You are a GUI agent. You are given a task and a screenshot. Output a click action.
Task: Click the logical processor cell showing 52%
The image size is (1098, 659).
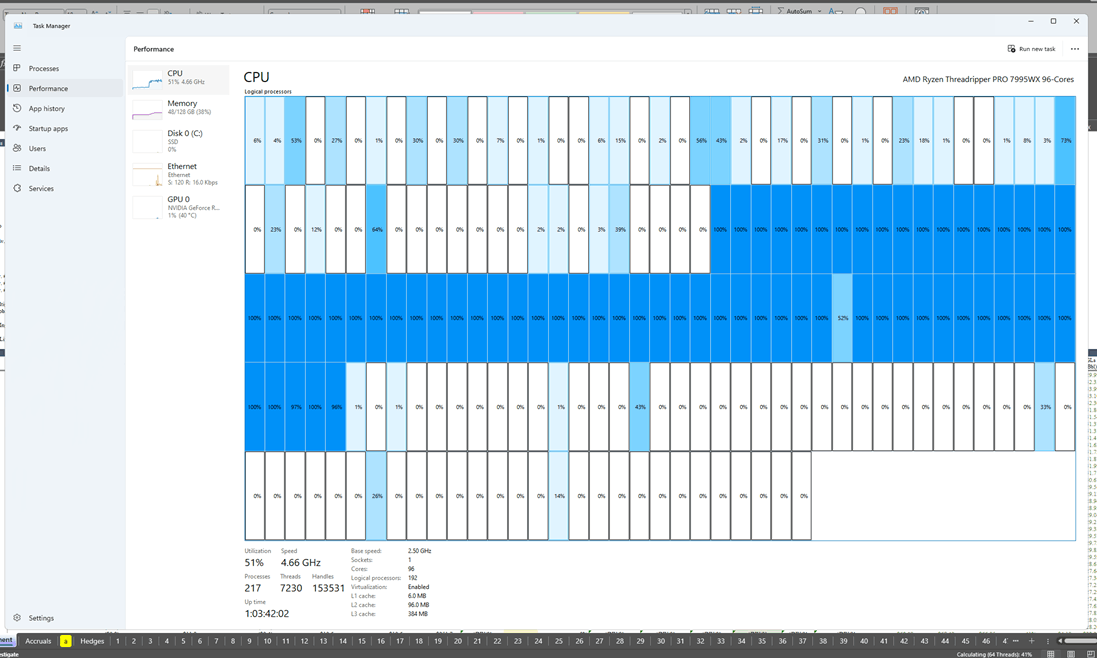842,318
